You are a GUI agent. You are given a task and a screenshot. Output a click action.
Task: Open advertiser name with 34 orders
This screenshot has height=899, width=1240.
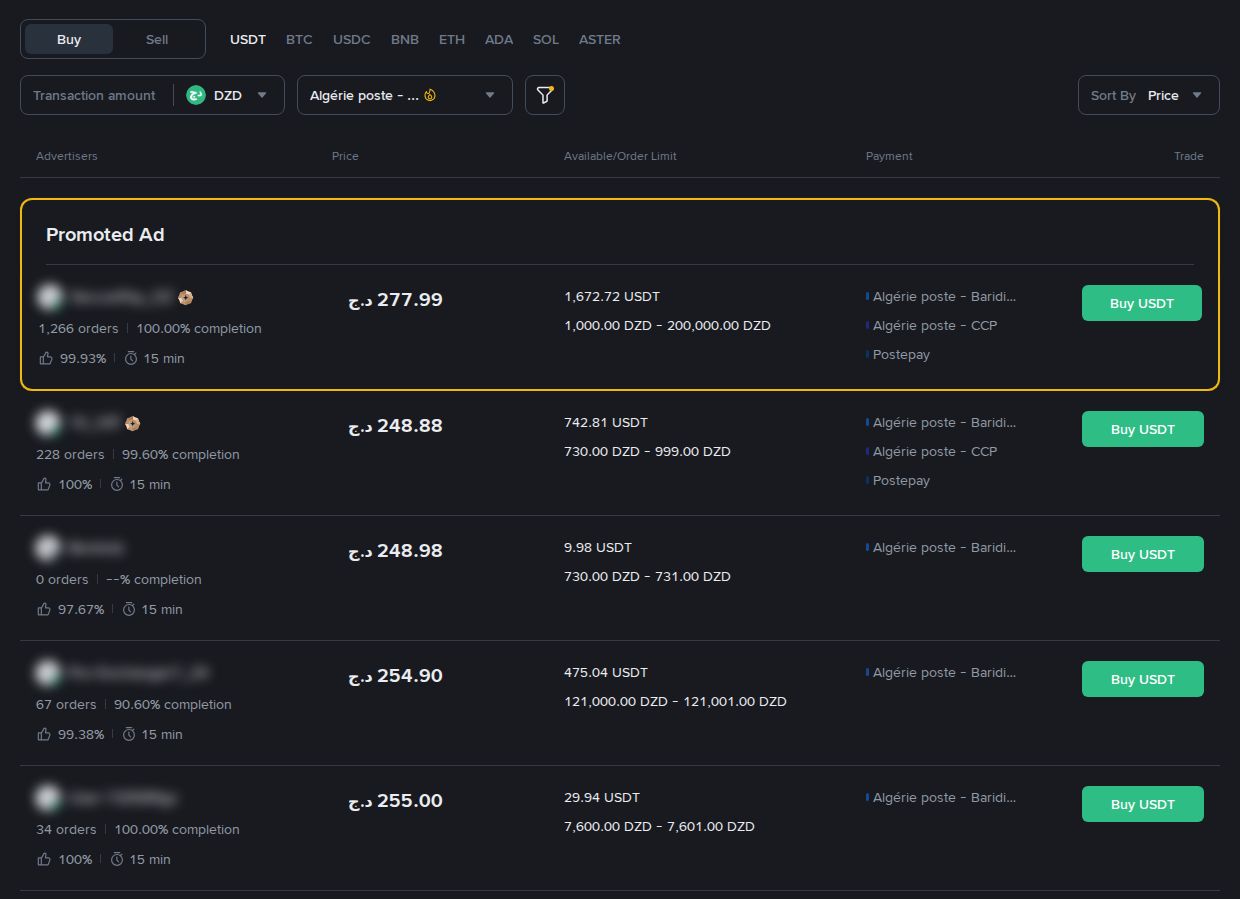pos(122,798)
